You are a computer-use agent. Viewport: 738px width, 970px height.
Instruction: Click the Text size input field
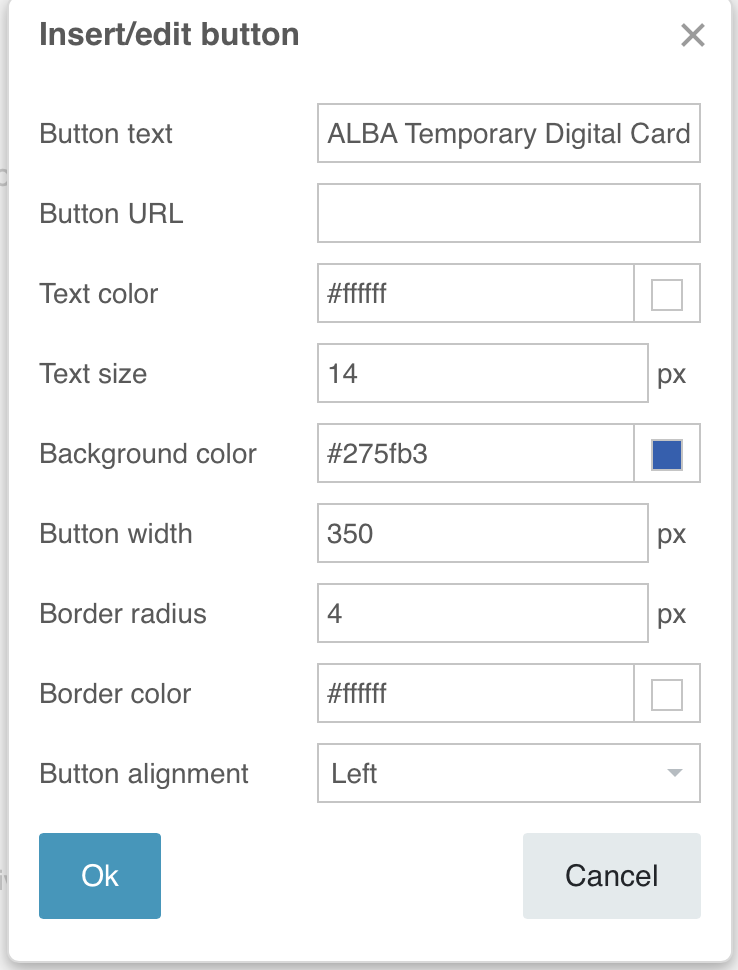pos(482,373)
